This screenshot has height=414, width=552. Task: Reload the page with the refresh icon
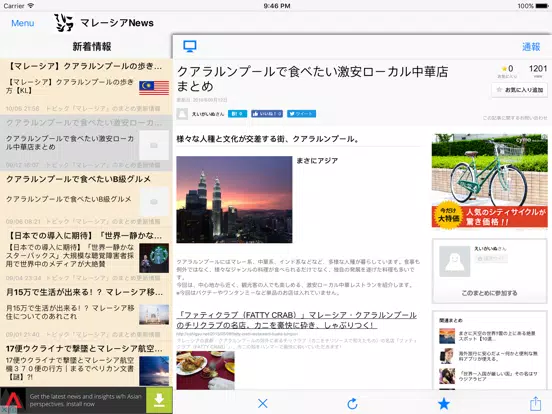(352, 403)
